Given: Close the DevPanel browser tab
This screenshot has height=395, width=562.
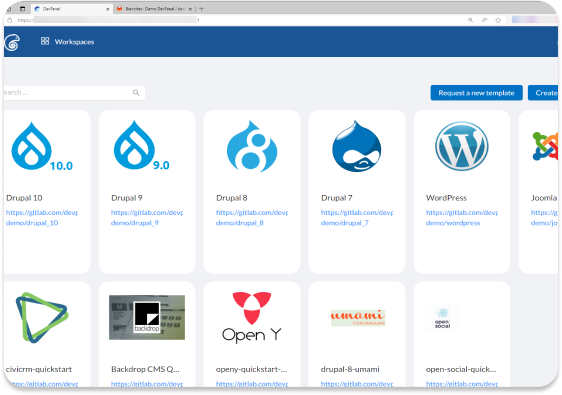Looking at the screenshot, I should 108,9.
